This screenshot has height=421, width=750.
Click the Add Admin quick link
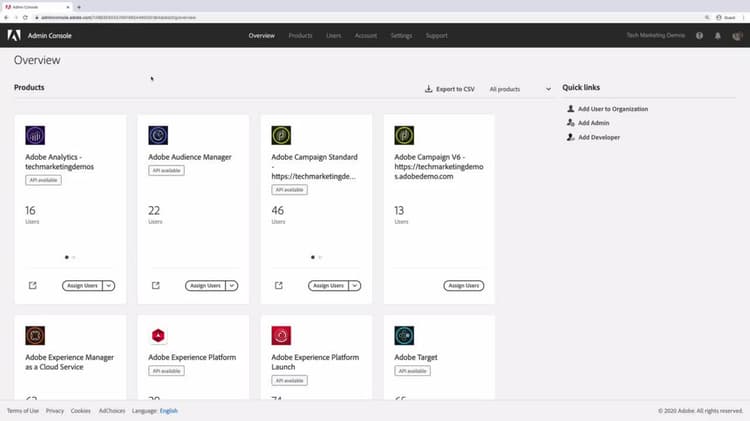(x=594, y=123)
